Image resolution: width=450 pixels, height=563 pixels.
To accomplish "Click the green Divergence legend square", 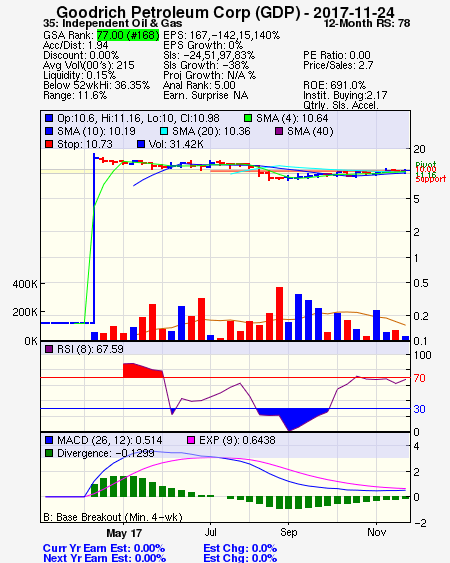I will pyautogui.click(x=49, y=453).
